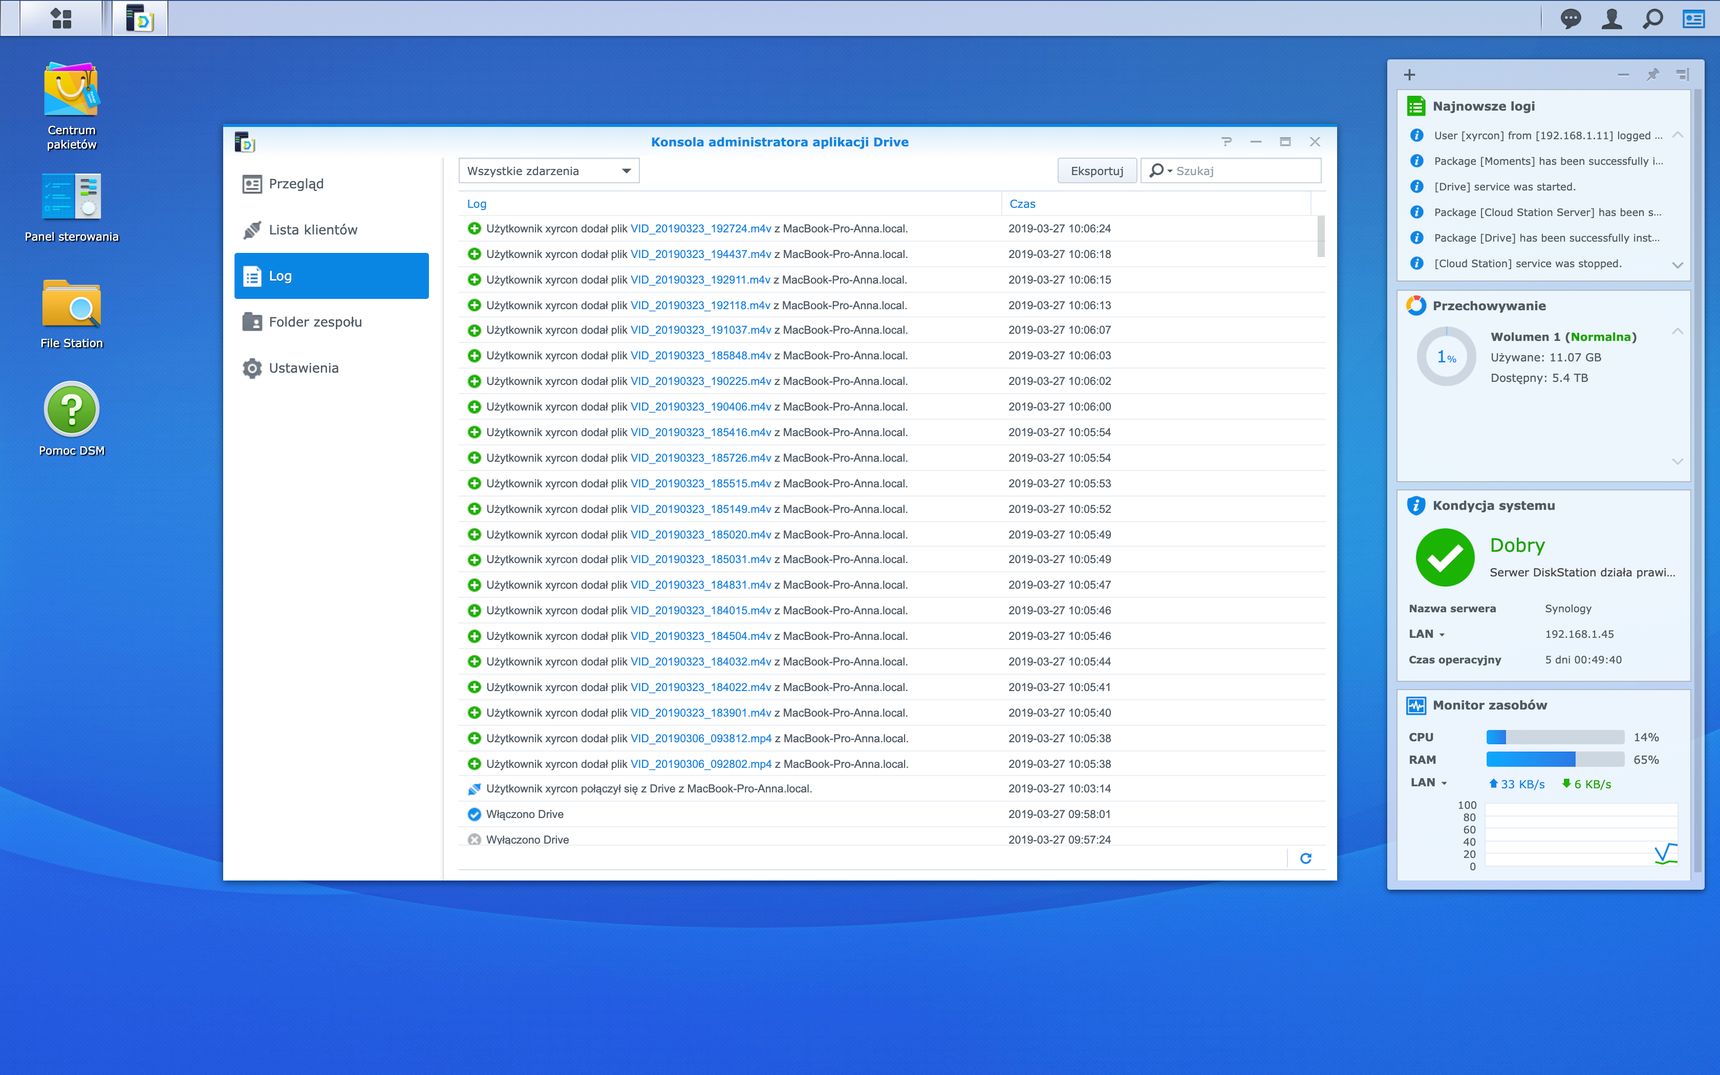The width and height of the screenshot is (1720, 1075).
Task: Click the '[Cloud Station] service was stopped.' entry
Action: [x=1528, y=264]
